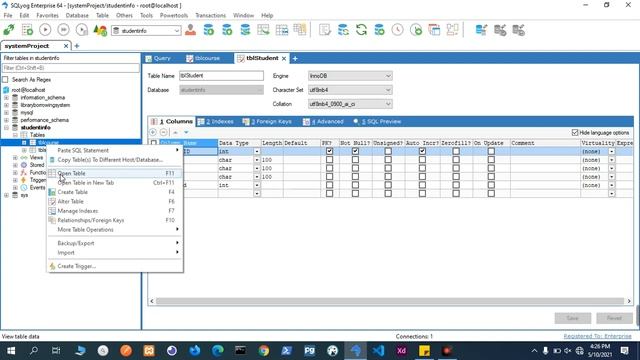Image resolution: width=640 pixels, height=360 pixels.
Task: Check Unsigned checkbox in the ID row
Action: [388, 151]
